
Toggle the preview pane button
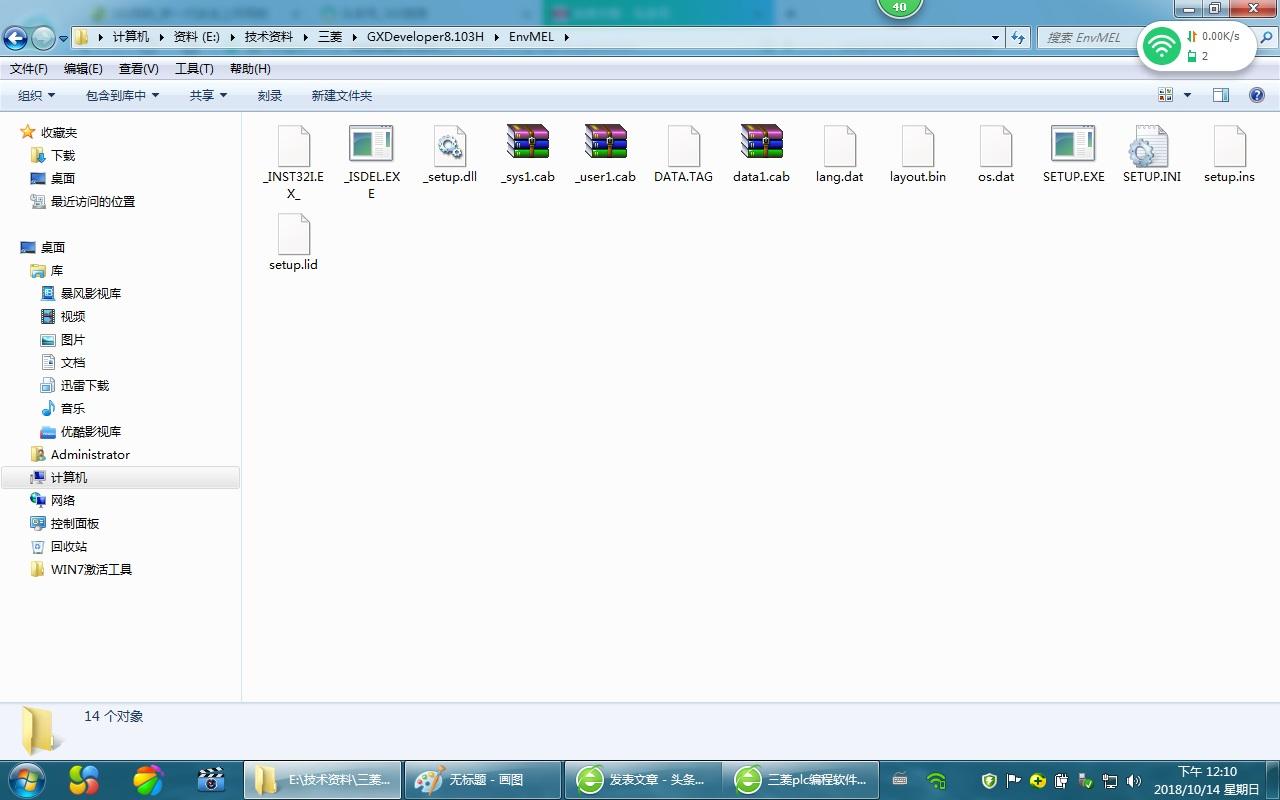pyautogui.click(x=1221, y=95)
